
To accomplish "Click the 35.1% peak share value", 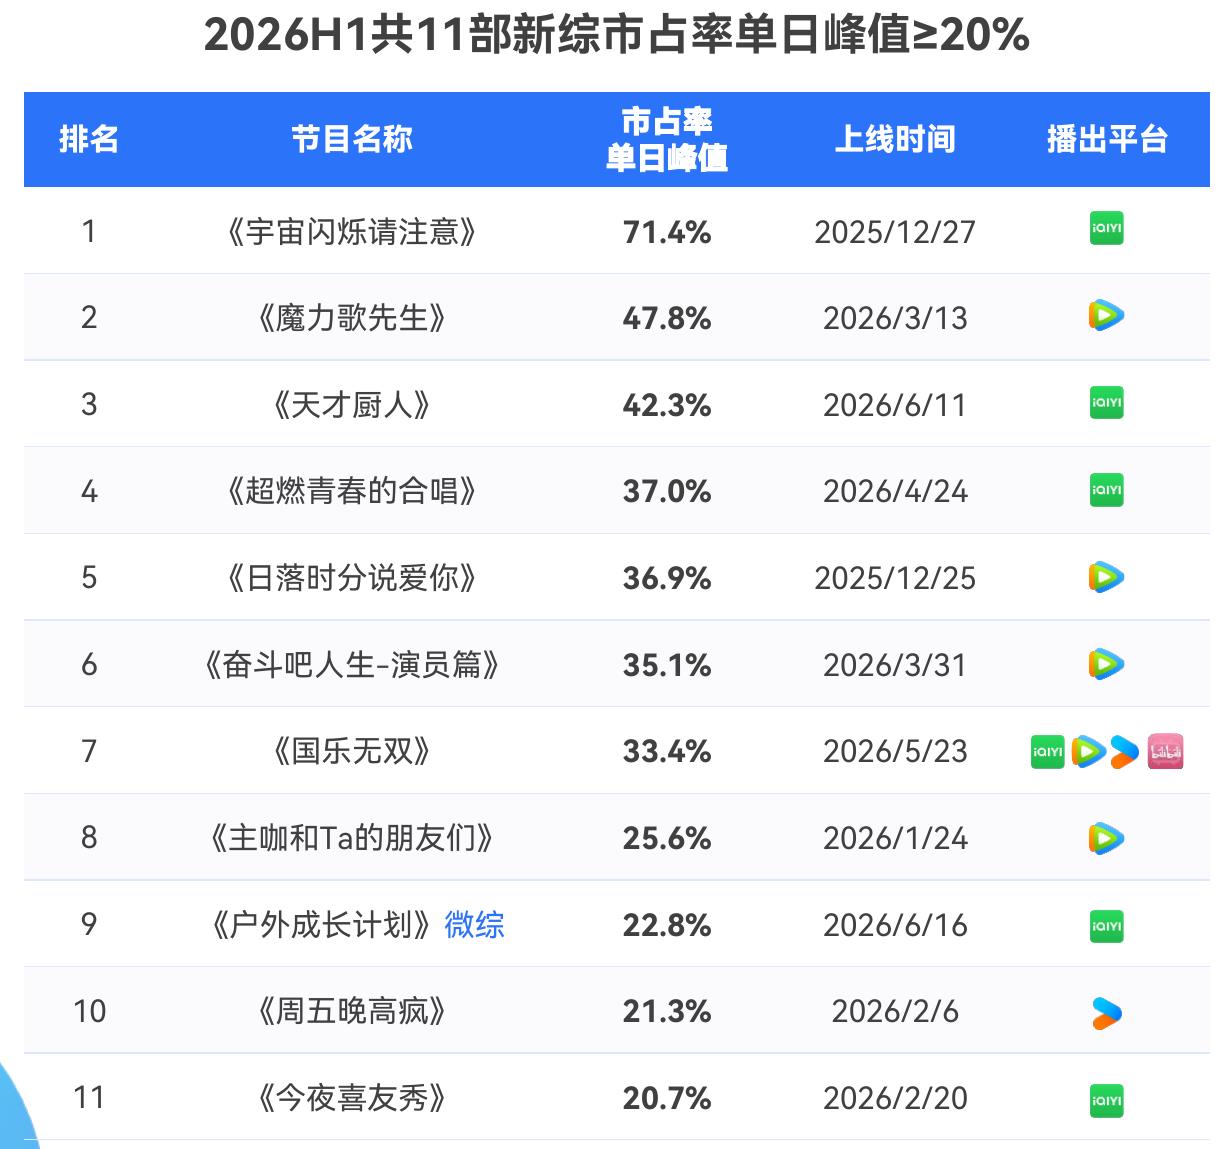I will tap(667, 665).
